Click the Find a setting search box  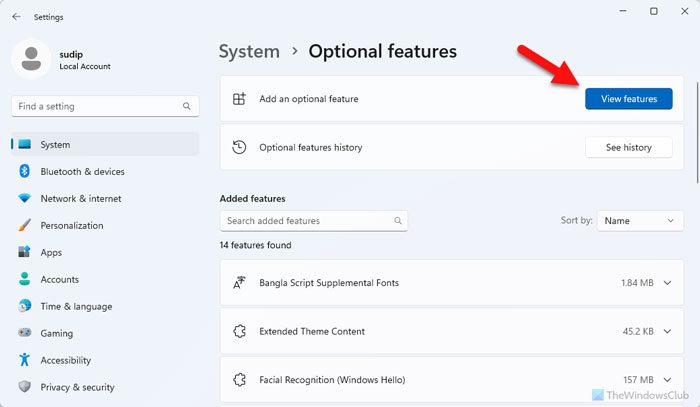[105, 106]
